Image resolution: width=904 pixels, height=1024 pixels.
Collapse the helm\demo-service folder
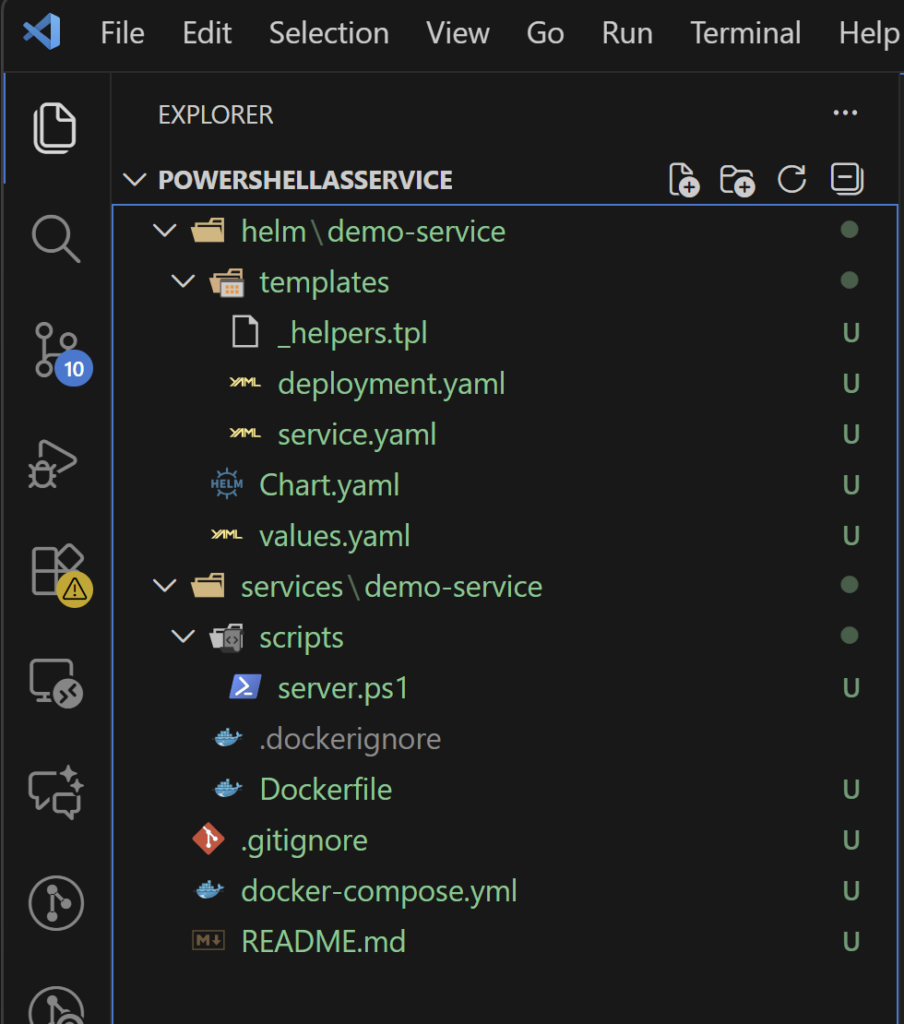(x=163, y=232)
